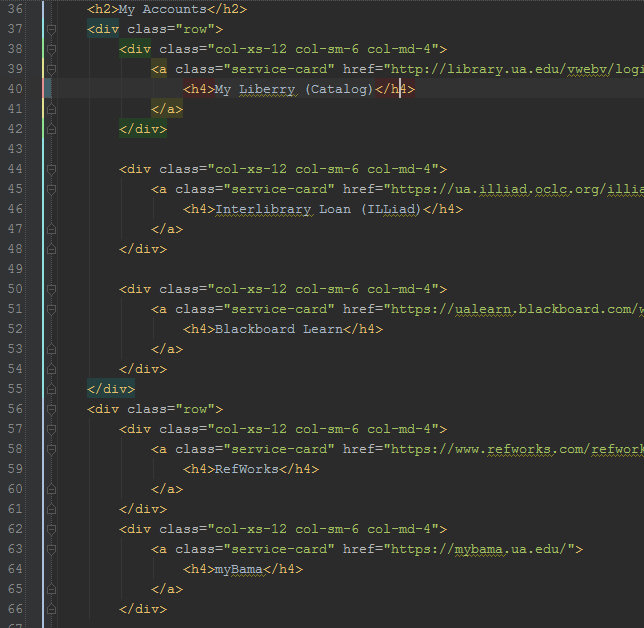
Task: Click the col-md-4 class on line 38
Action: click(x=399, y=49)
